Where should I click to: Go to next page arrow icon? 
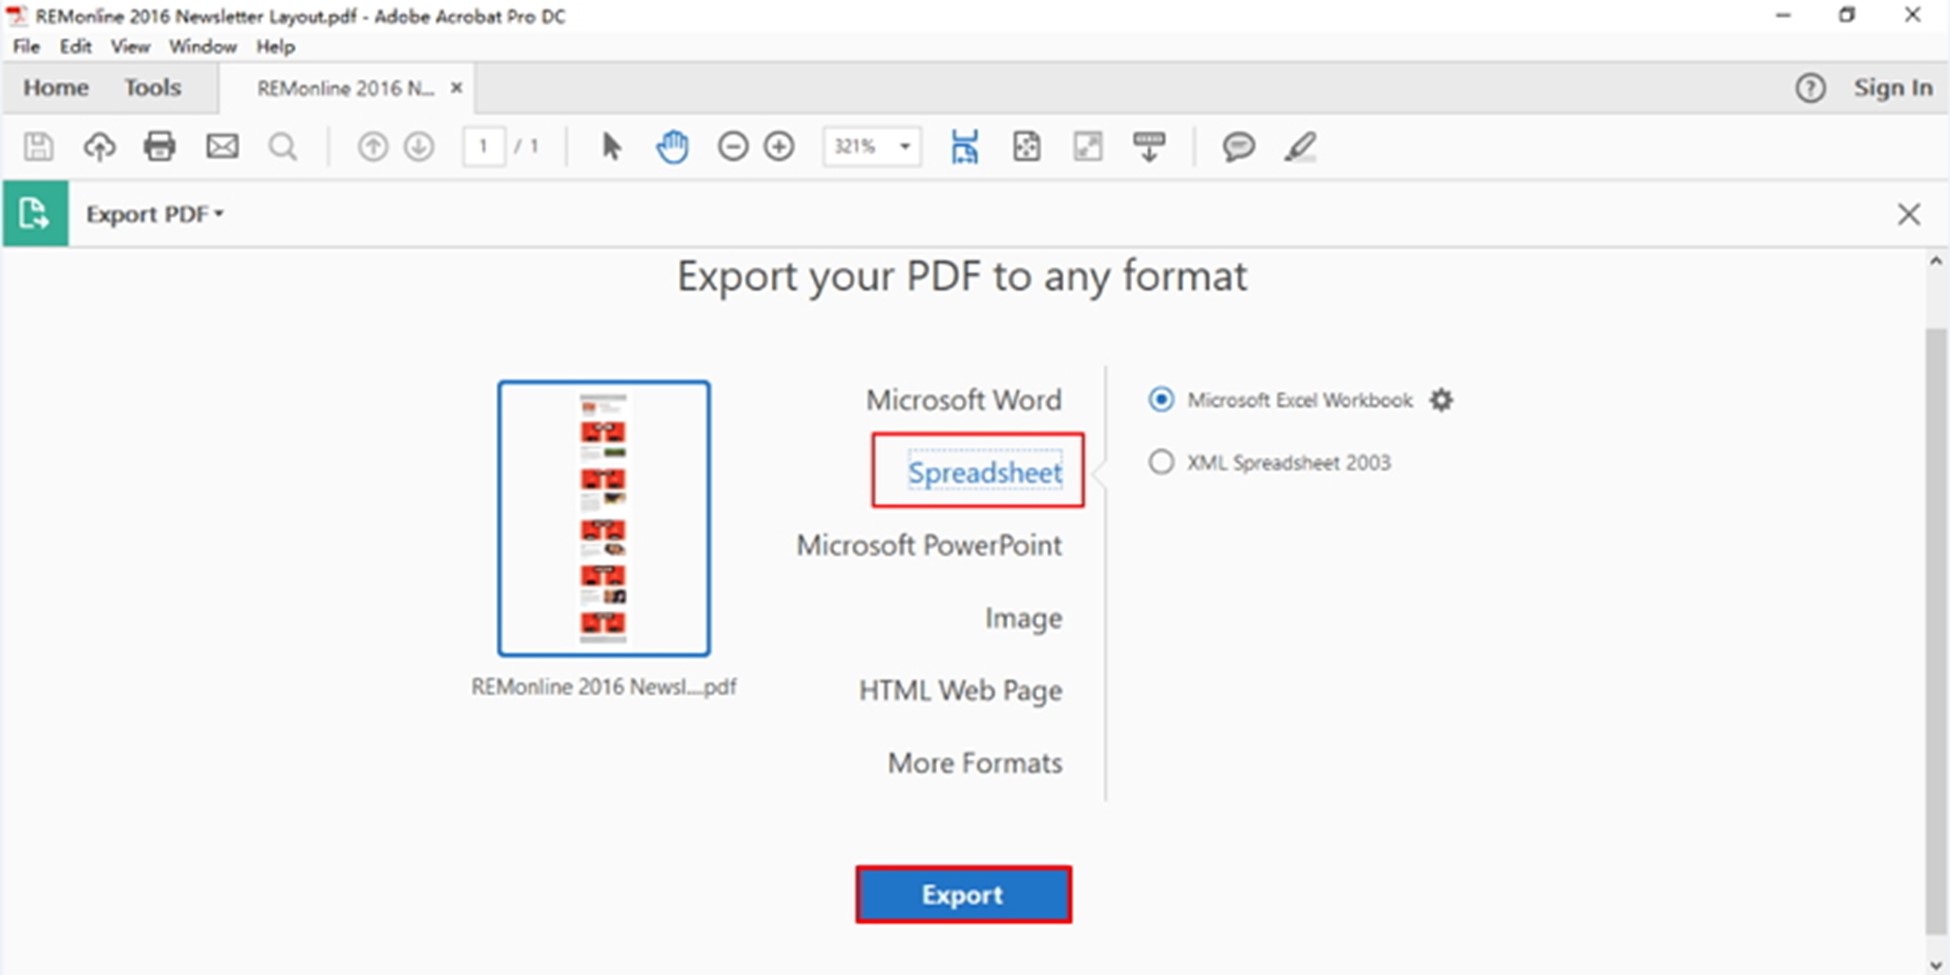point(419,147)
